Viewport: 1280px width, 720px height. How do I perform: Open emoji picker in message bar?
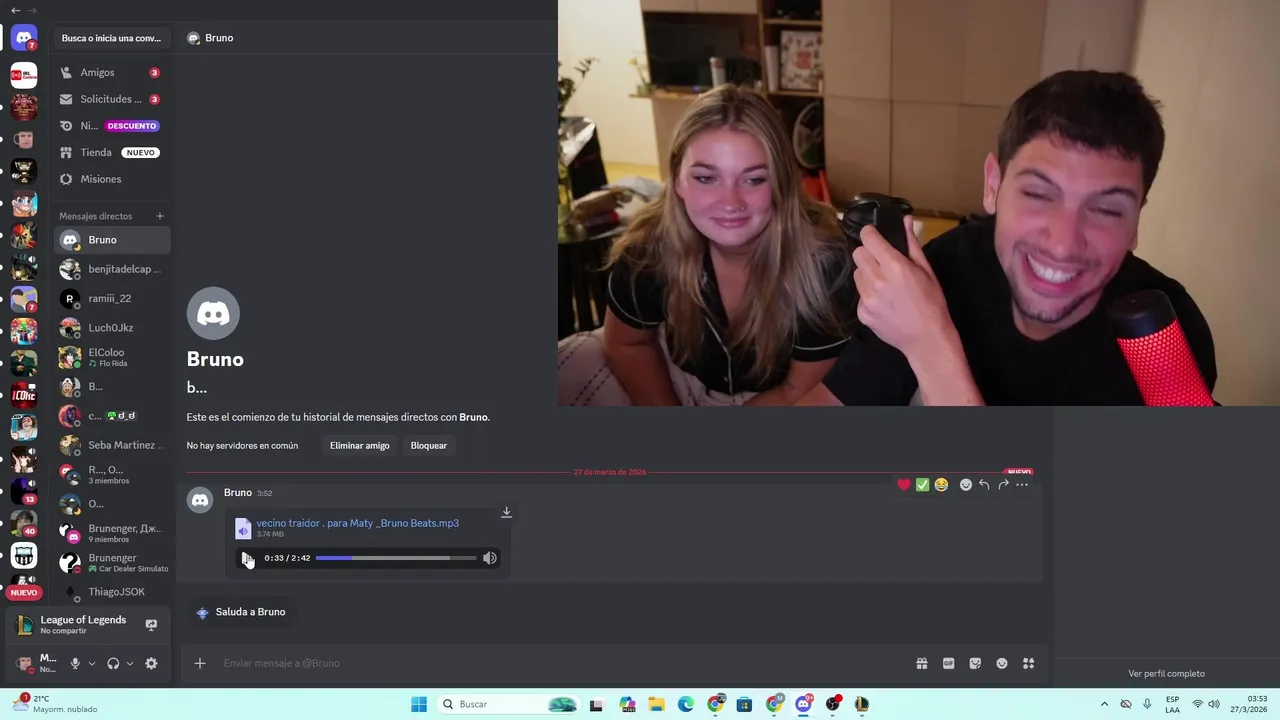1002,663
